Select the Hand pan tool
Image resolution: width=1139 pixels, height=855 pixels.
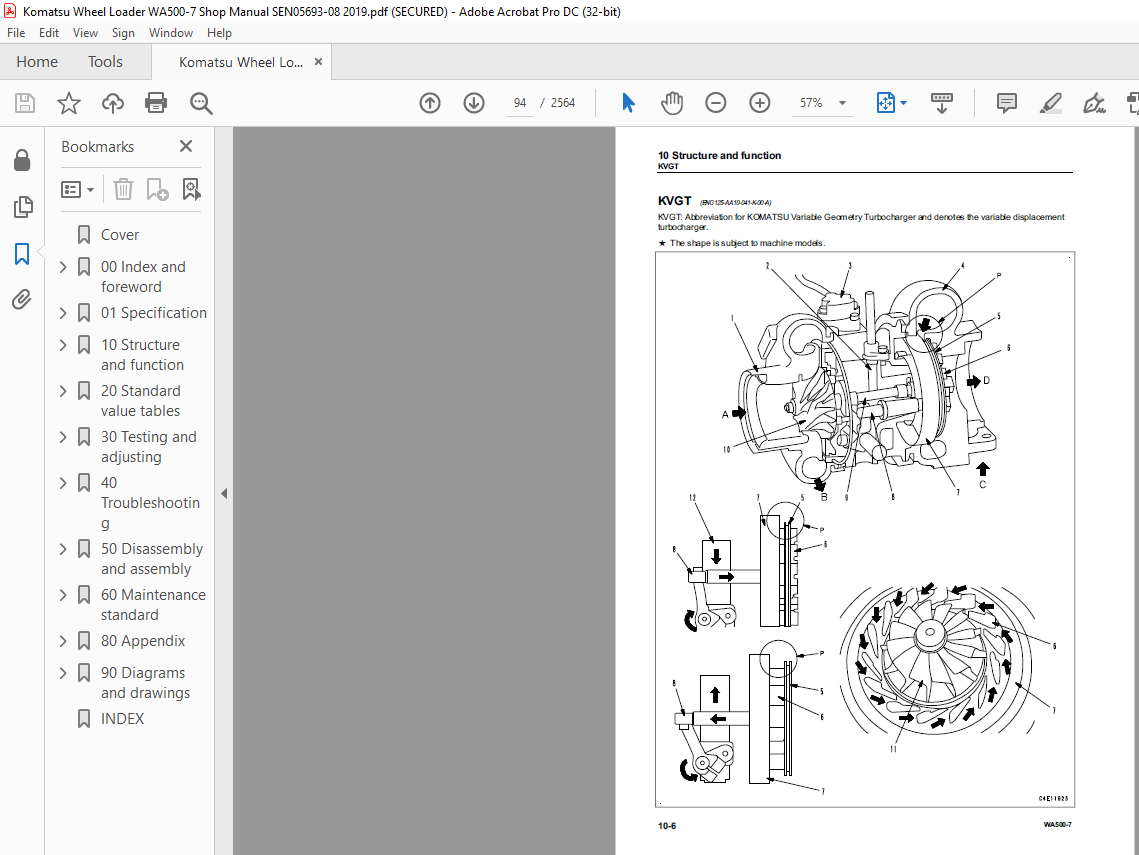(x=672, y=103)
